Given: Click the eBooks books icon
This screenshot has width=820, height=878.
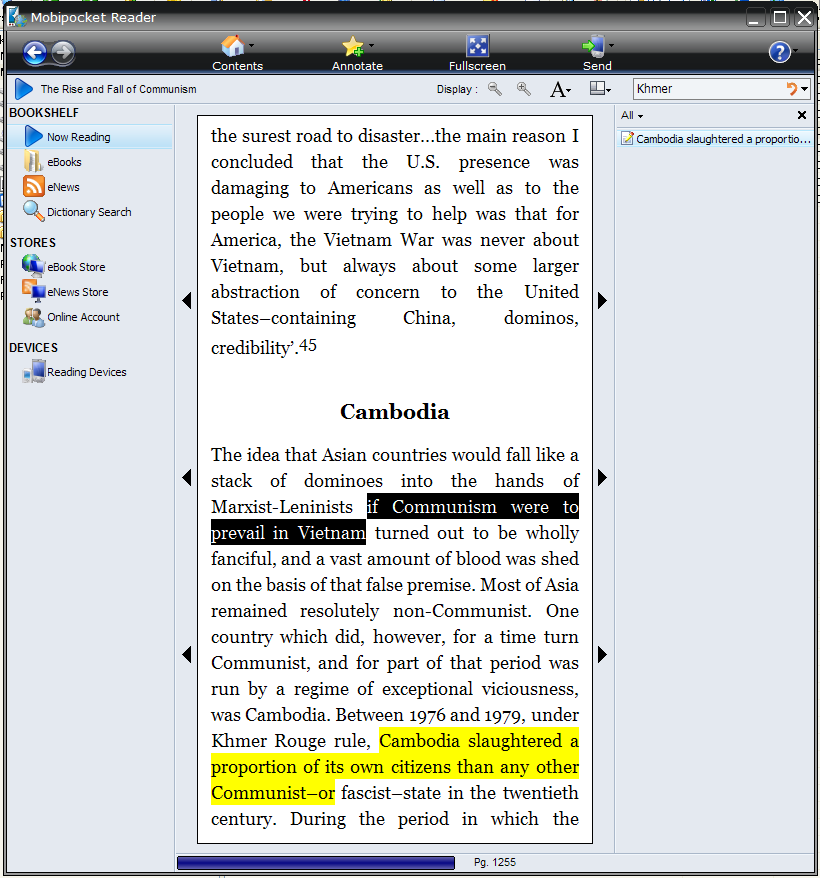Looking at the screenshot, I should tap(33, 162).
